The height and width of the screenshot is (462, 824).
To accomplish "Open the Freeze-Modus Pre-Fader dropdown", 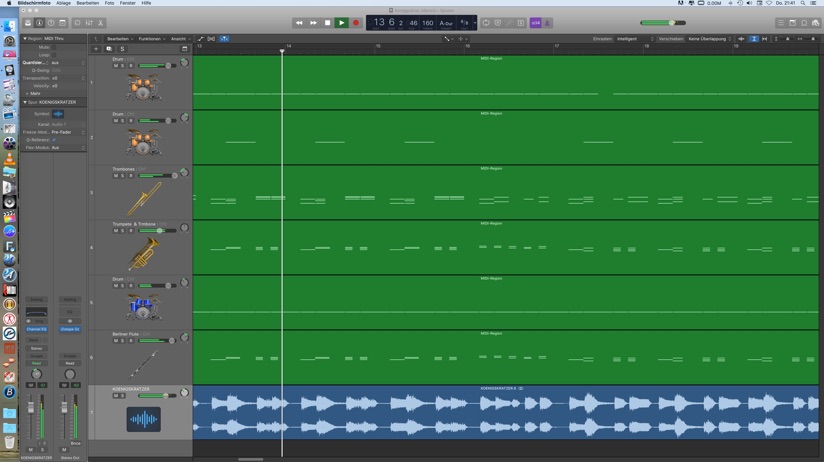I will (68, 132).
